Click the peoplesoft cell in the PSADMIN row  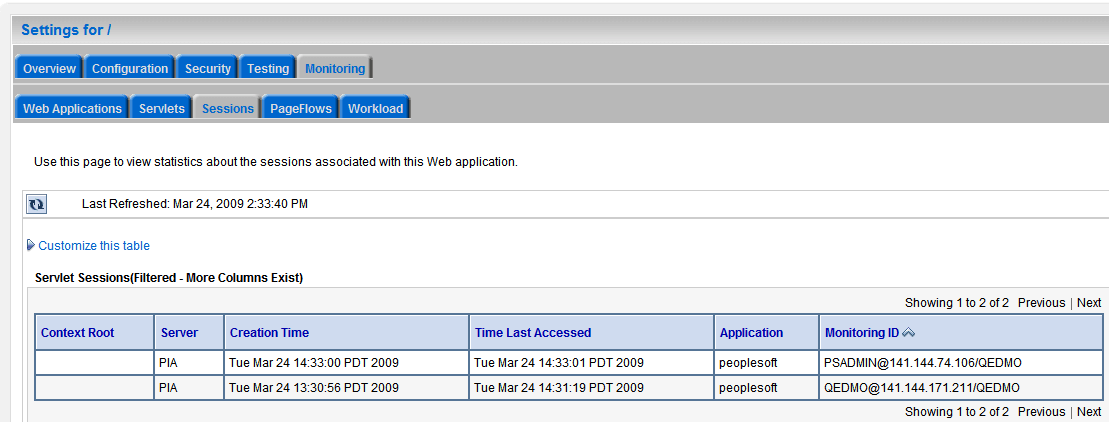click(x=767, y=363)
